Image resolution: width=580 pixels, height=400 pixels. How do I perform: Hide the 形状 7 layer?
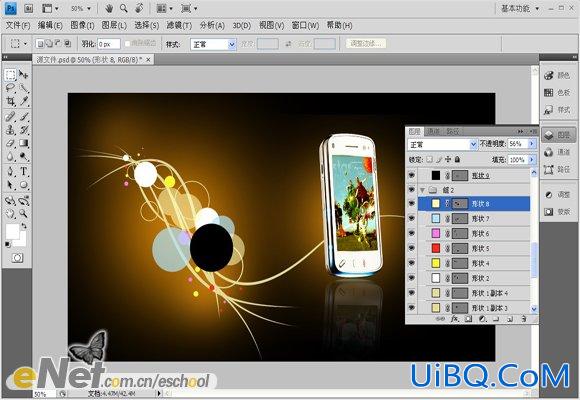(x=412, y=219)
